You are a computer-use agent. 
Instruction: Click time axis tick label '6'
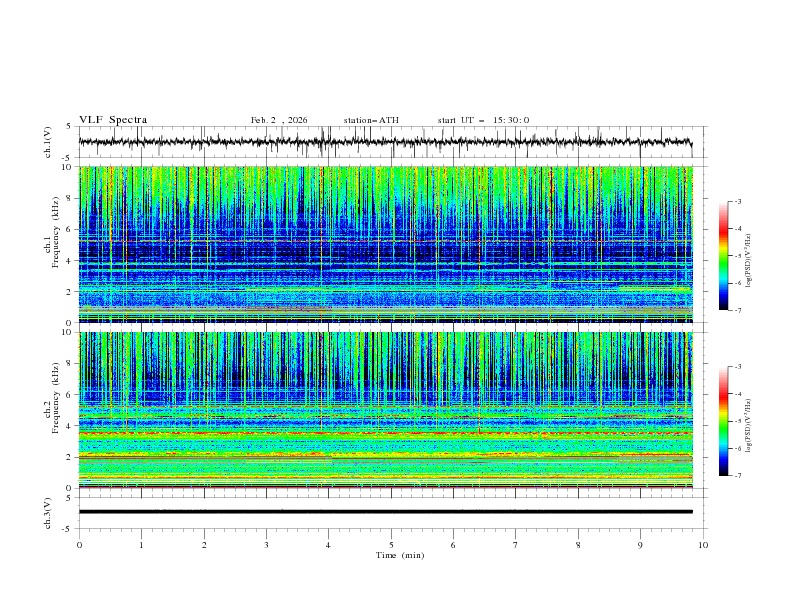click(x=453, y=545)
